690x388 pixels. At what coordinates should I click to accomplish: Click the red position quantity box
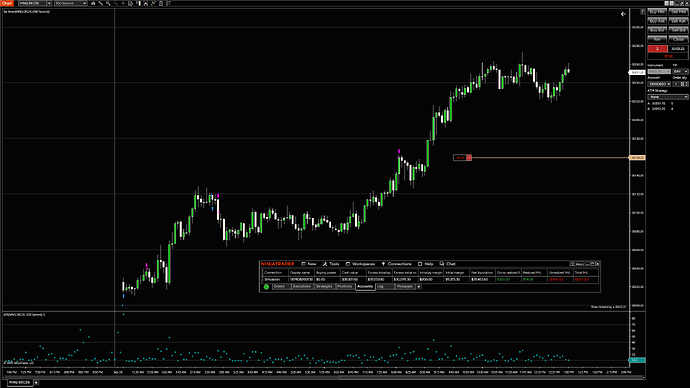coord(657,49)
